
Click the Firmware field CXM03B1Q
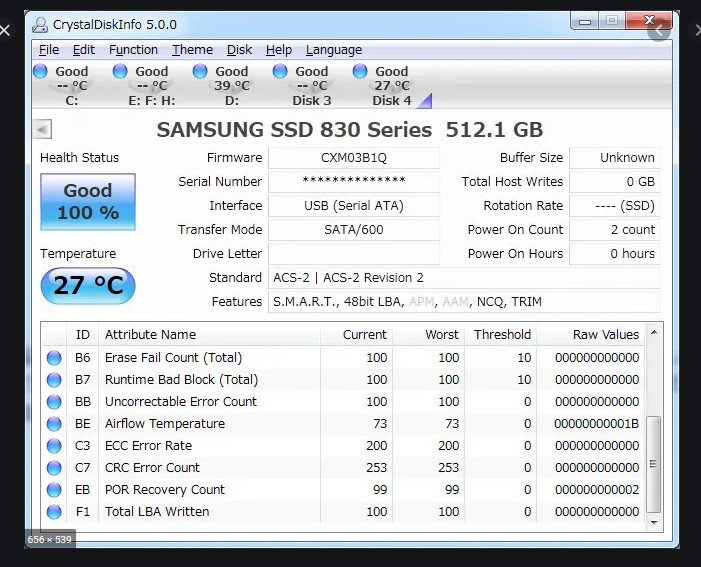(354, 158)
